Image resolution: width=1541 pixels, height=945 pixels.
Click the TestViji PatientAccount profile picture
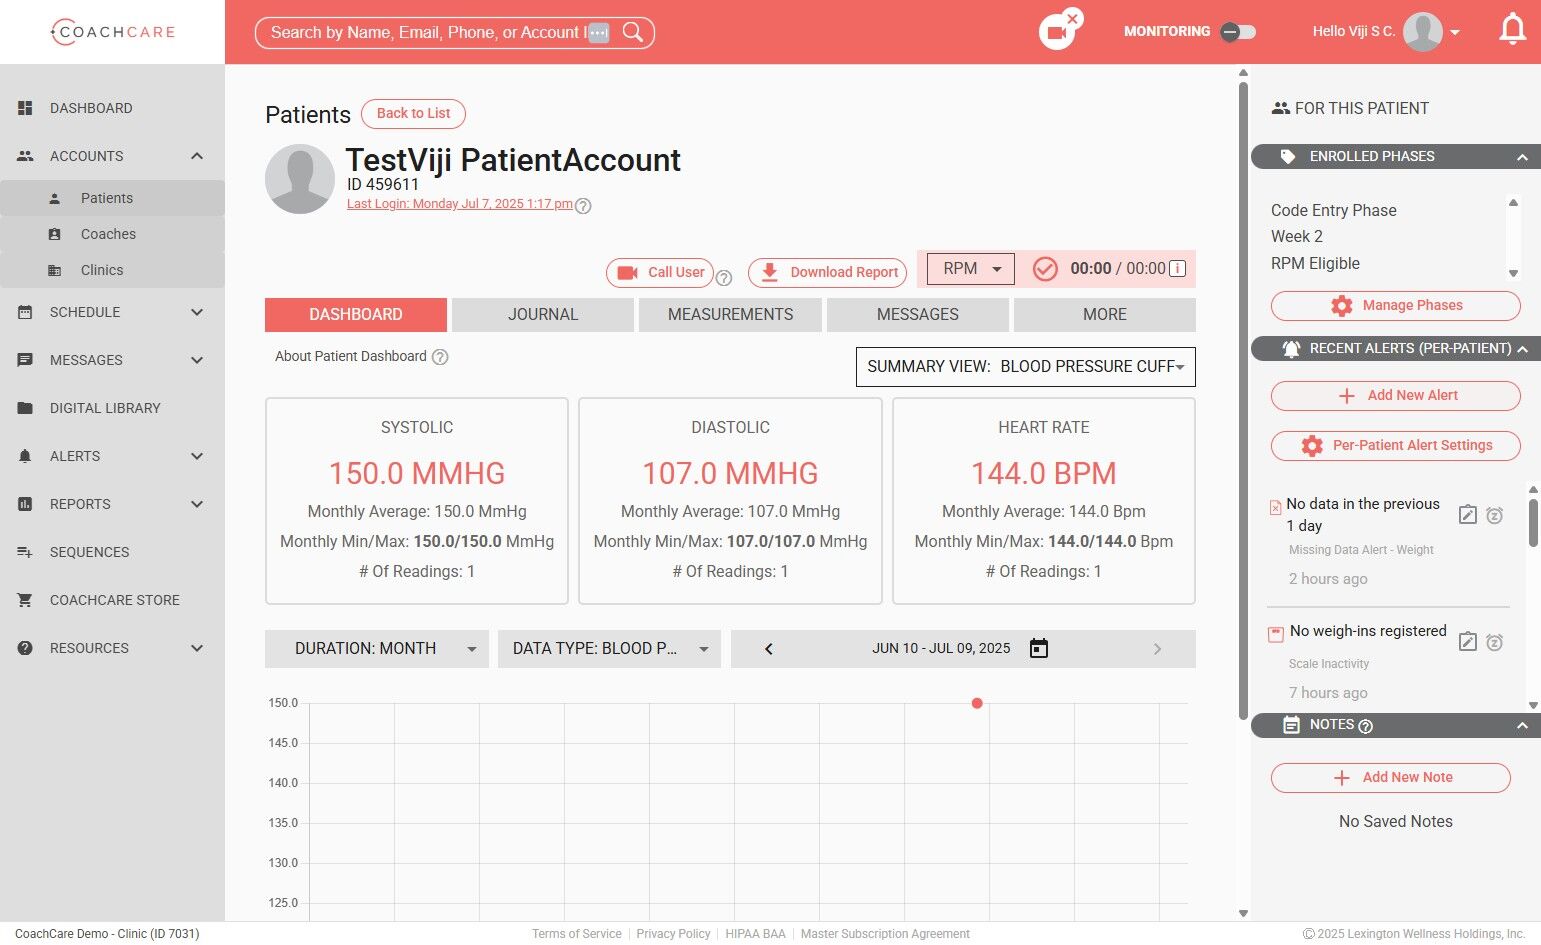point(300,179)
